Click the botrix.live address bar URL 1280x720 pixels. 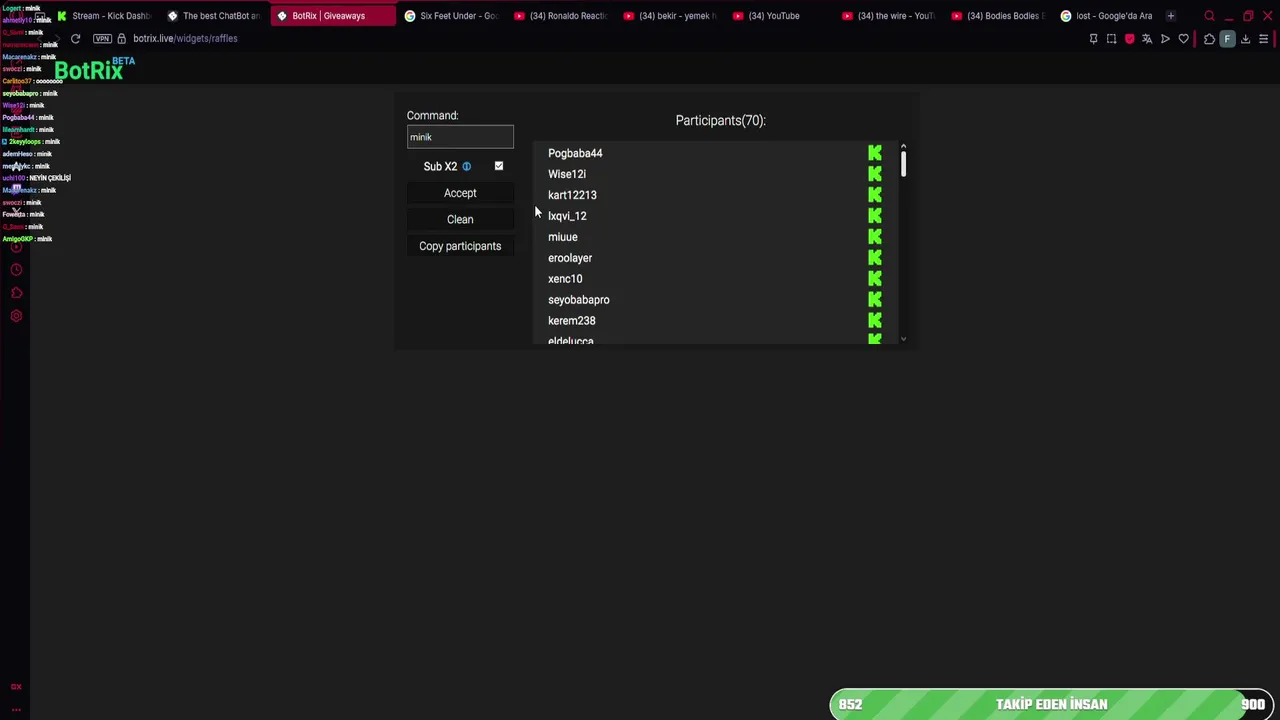(x=185, y=38)
